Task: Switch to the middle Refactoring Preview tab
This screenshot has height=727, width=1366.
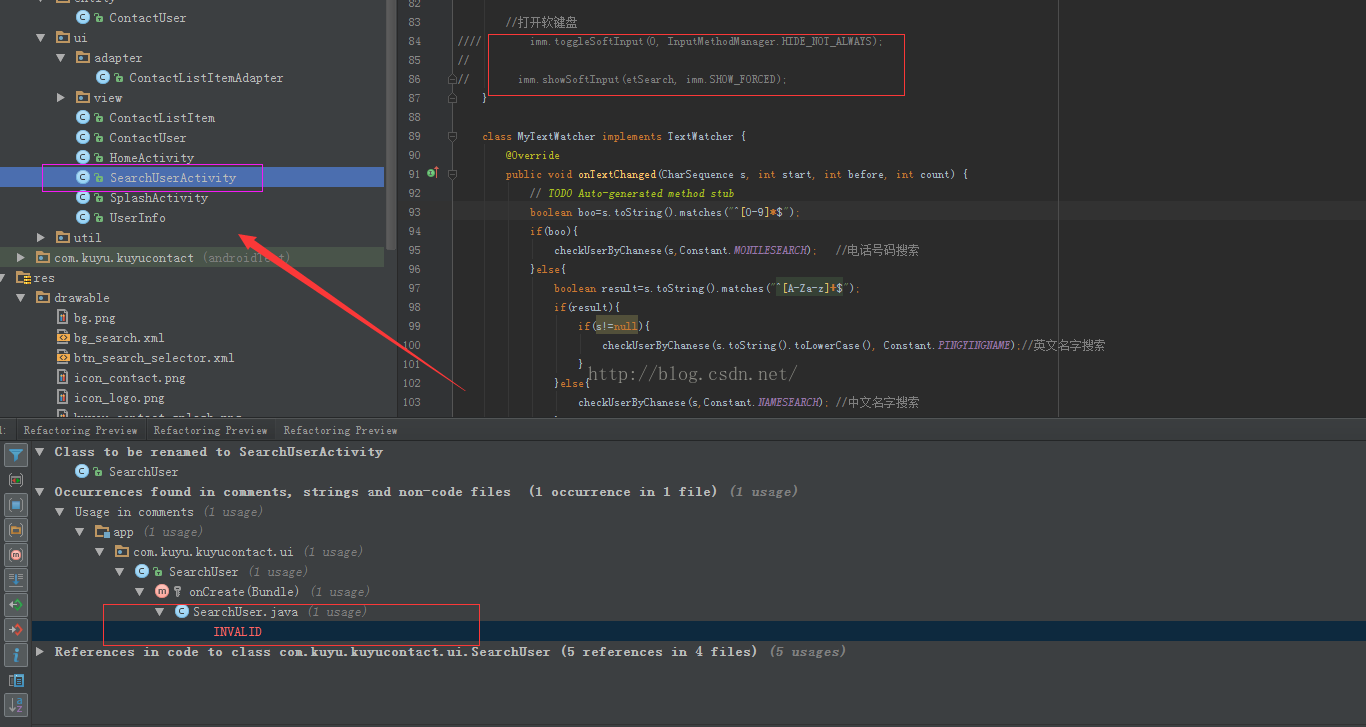Action: tap(211, 430)
